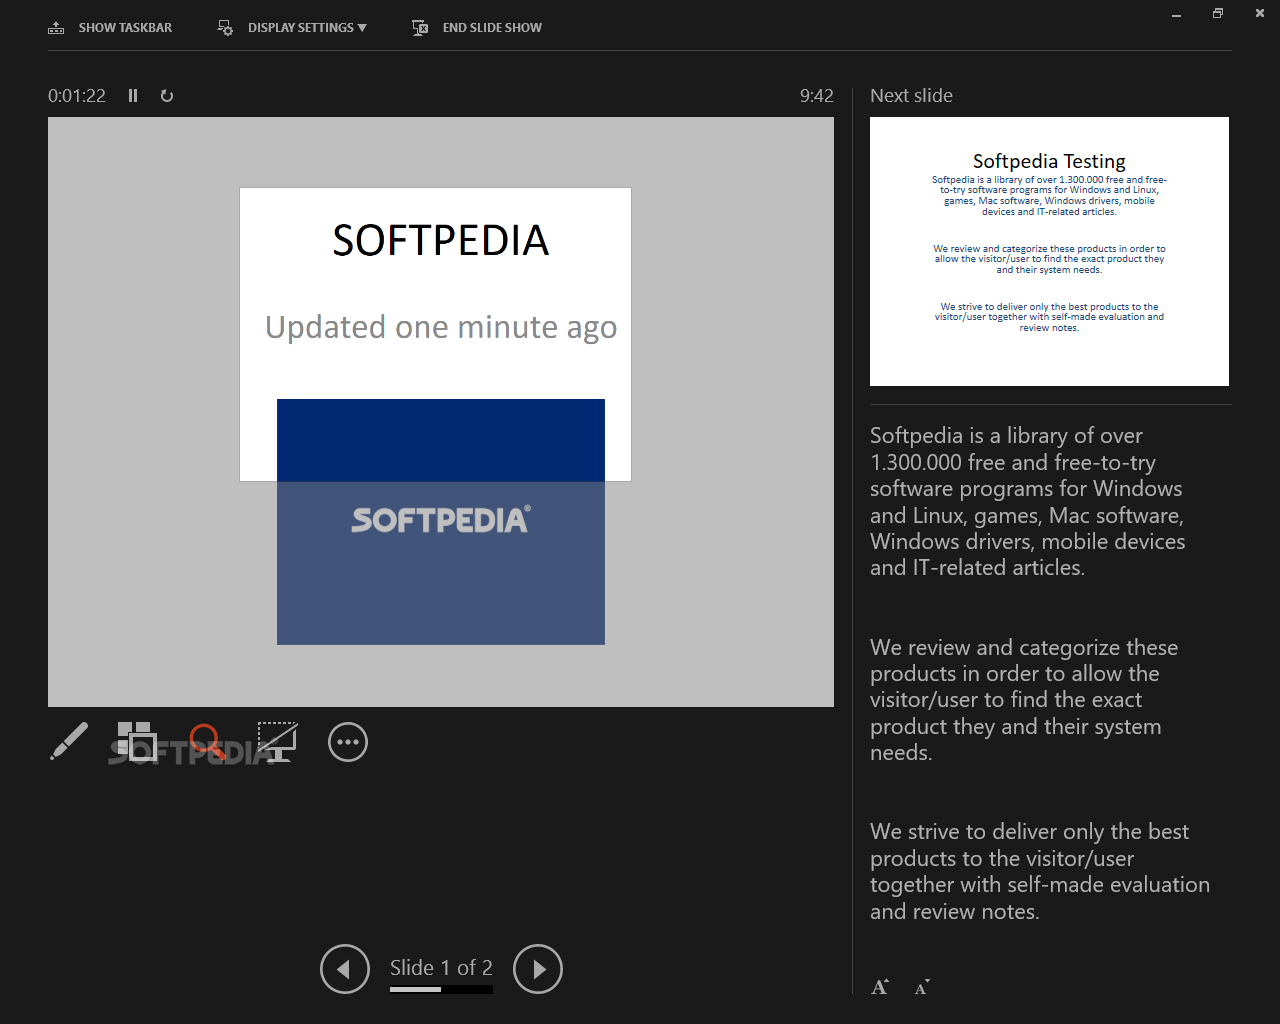The height and width of the screenshot is (1024, 1280).
Task: Toggle black or unblack slide show
Action: 277,741
